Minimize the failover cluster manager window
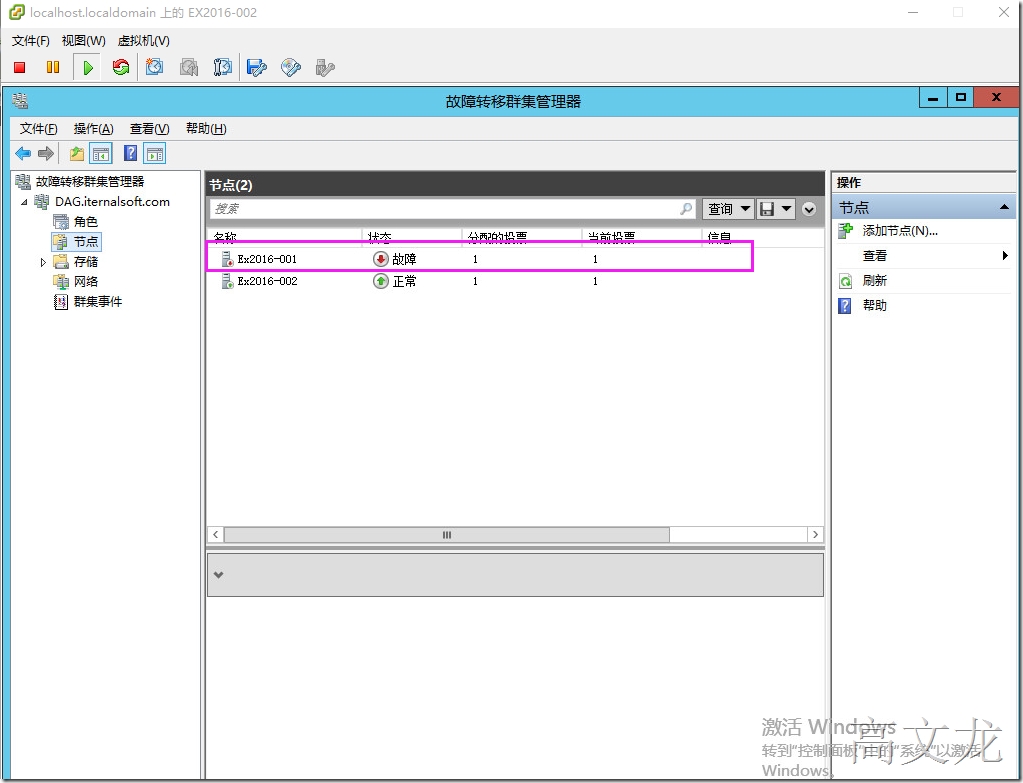Screen dimensions: 1023x783 933,99
